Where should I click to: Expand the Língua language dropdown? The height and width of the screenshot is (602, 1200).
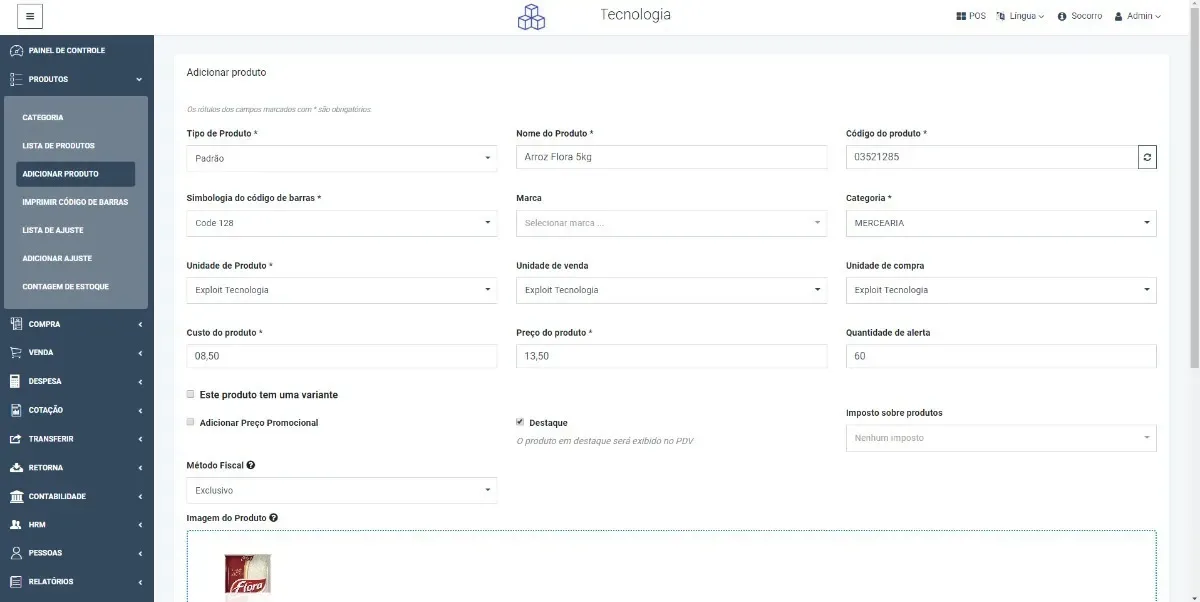(x=1020, y=16)
